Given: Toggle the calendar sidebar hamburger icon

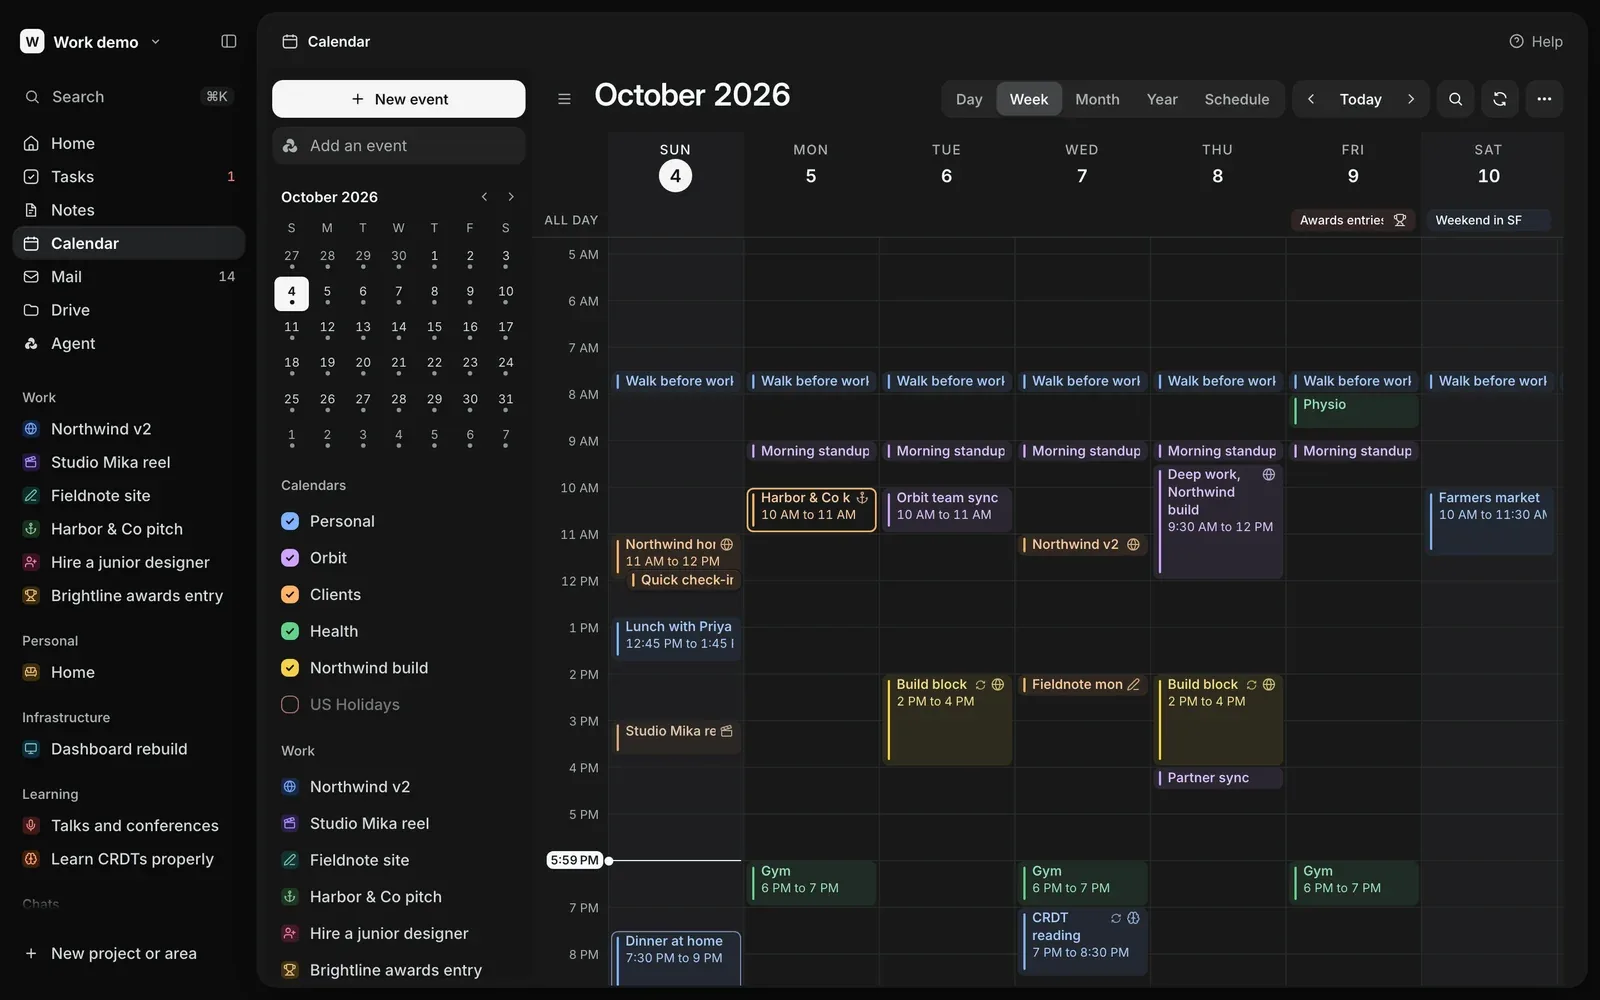Looking at the screenshot, I should pyautogui.click(x=564, y=99).
